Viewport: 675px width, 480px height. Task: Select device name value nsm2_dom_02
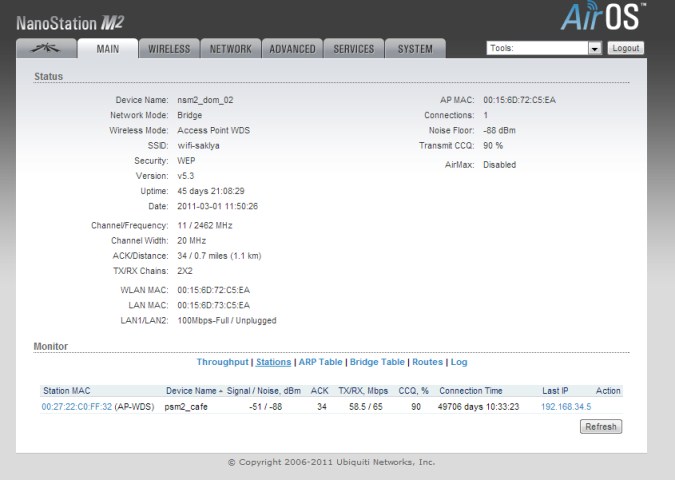click(x=205, y=100)
